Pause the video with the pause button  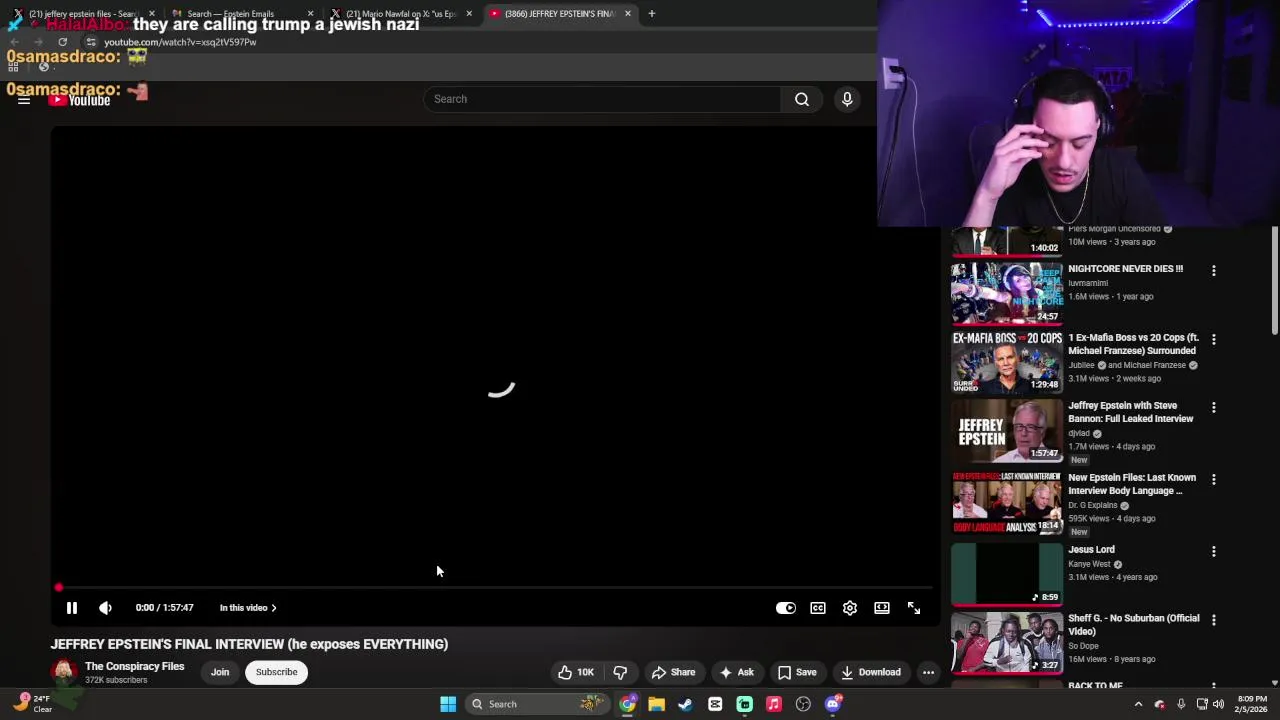click(x=72, y=608)
